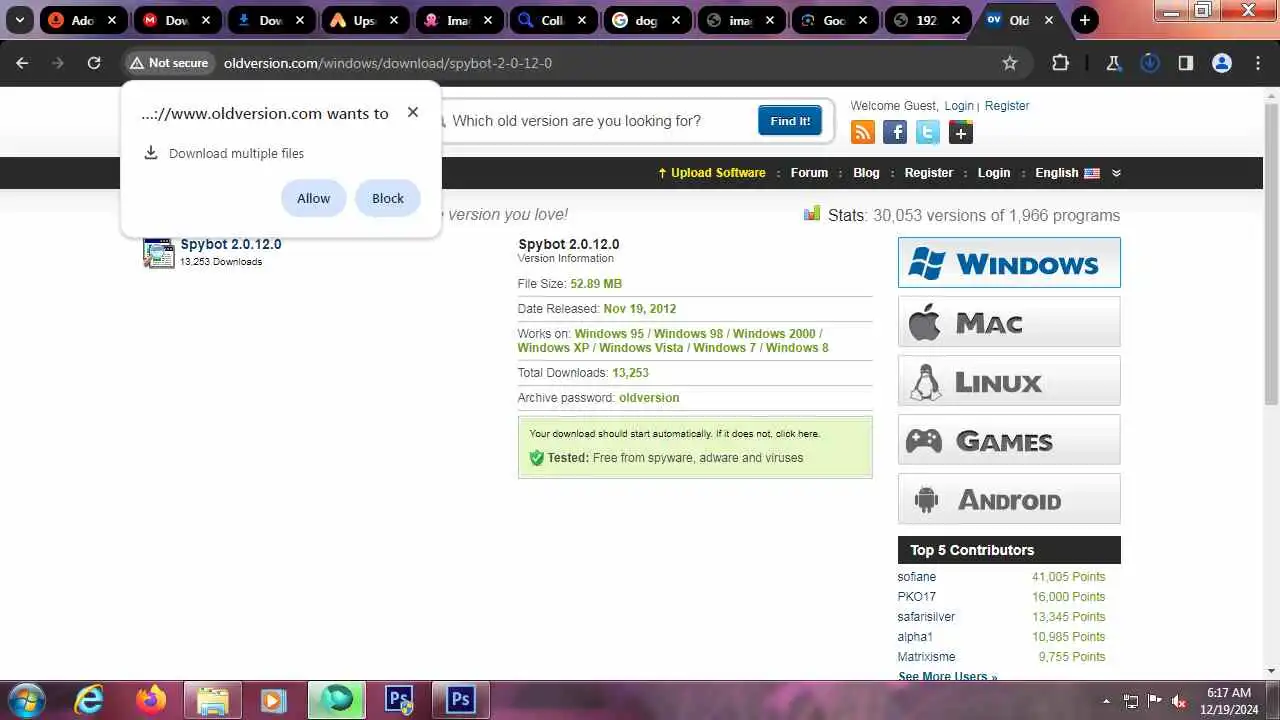Open the downloads icon in toolbar
The image size is (1280, 720).
tap(1150, 63)
